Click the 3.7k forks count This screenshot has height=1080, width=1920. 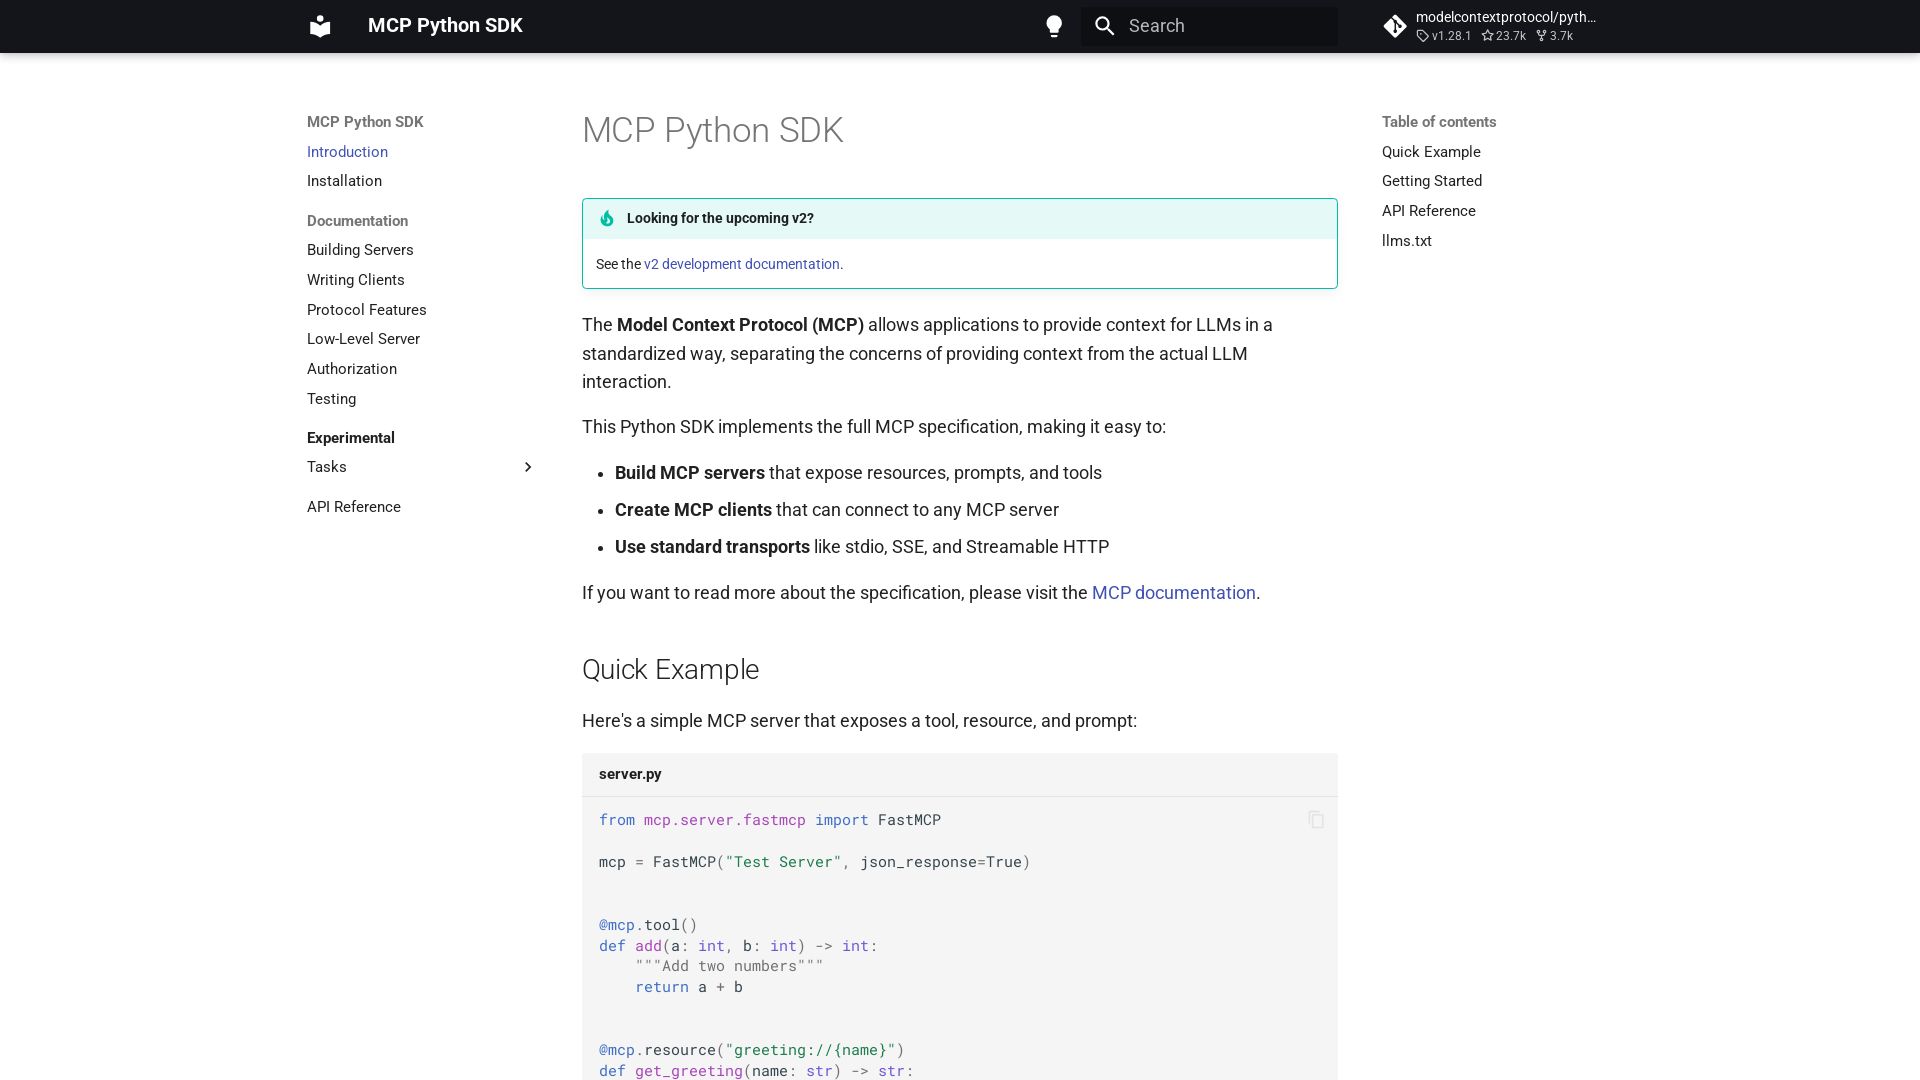point(1555,36)
